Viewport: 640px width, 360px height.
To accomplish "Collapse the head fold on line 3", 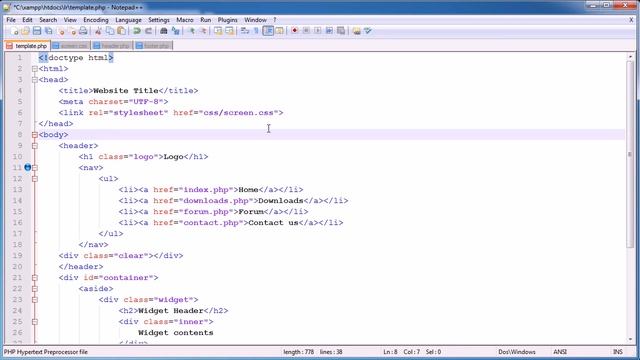I will coord(35,80).
